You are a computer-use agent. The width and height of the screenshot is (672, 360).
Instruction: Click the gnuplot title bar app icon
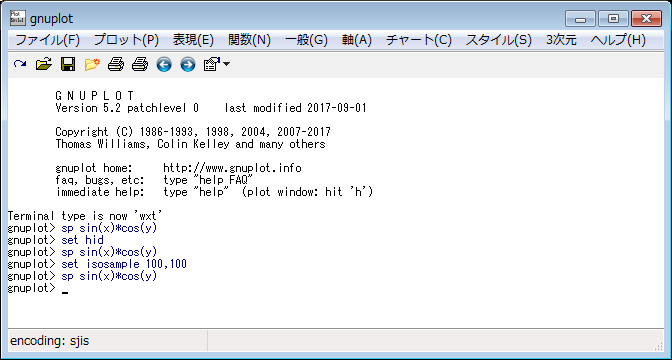pyautogui.click(x=18, y=18)
